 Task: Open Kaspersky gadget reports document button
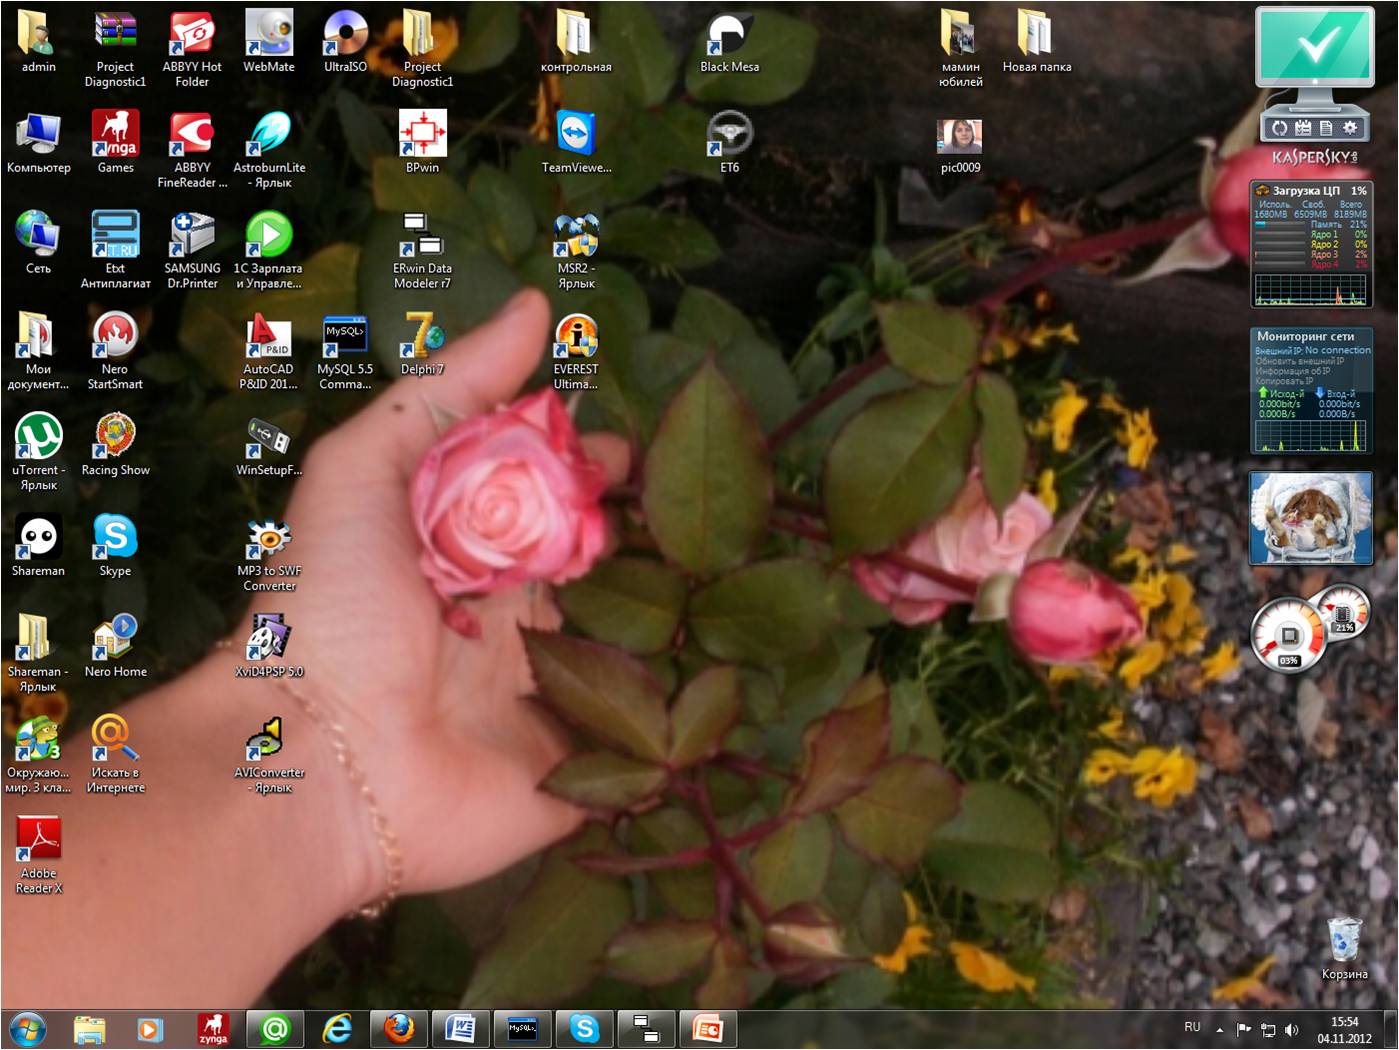coord(1326,128)
